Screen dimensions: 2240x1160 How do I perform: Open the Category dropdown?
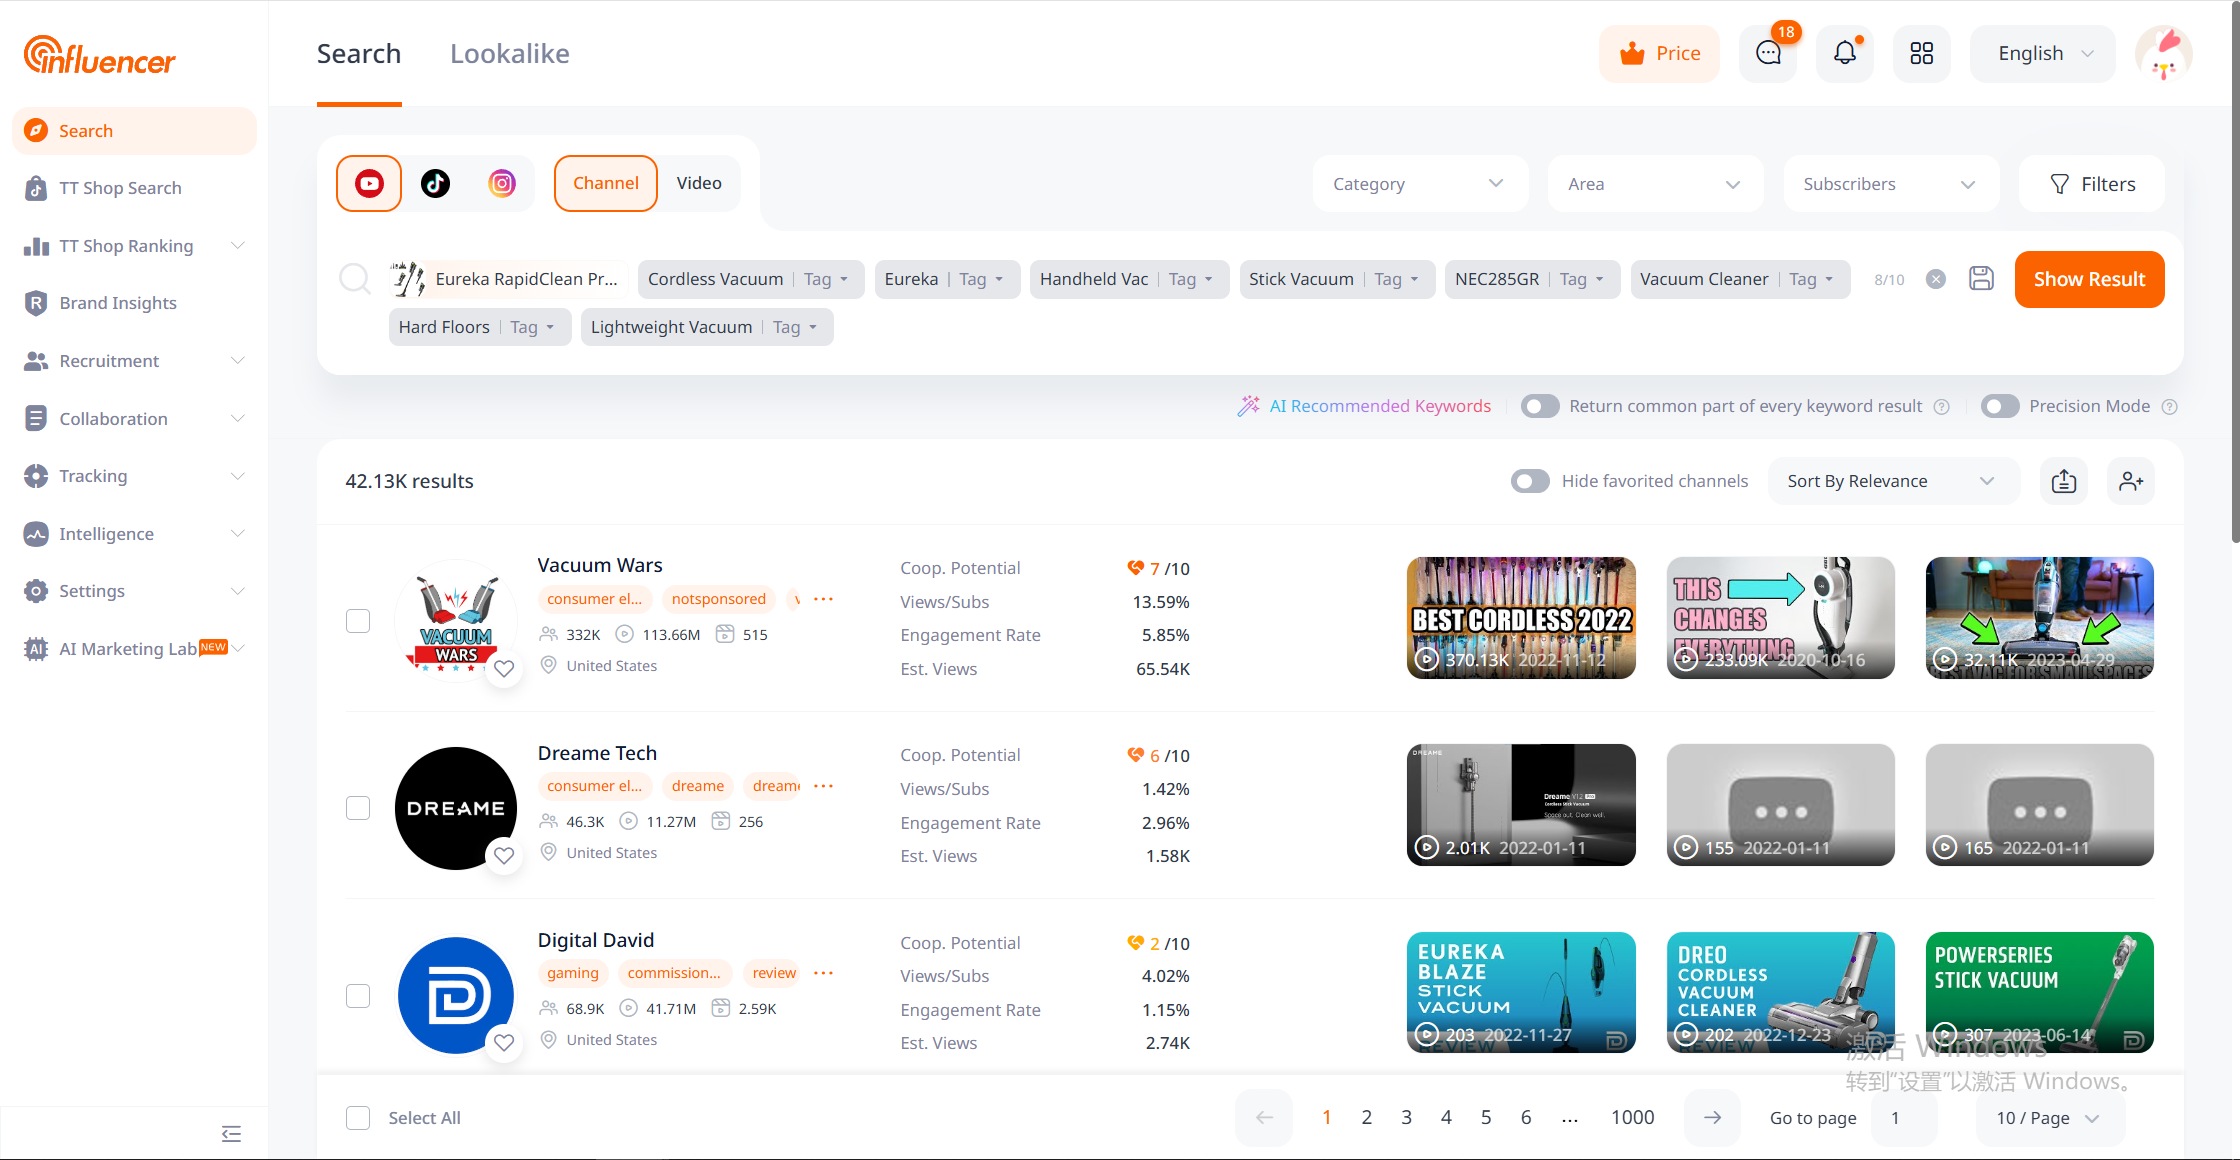click(1418, 184)
